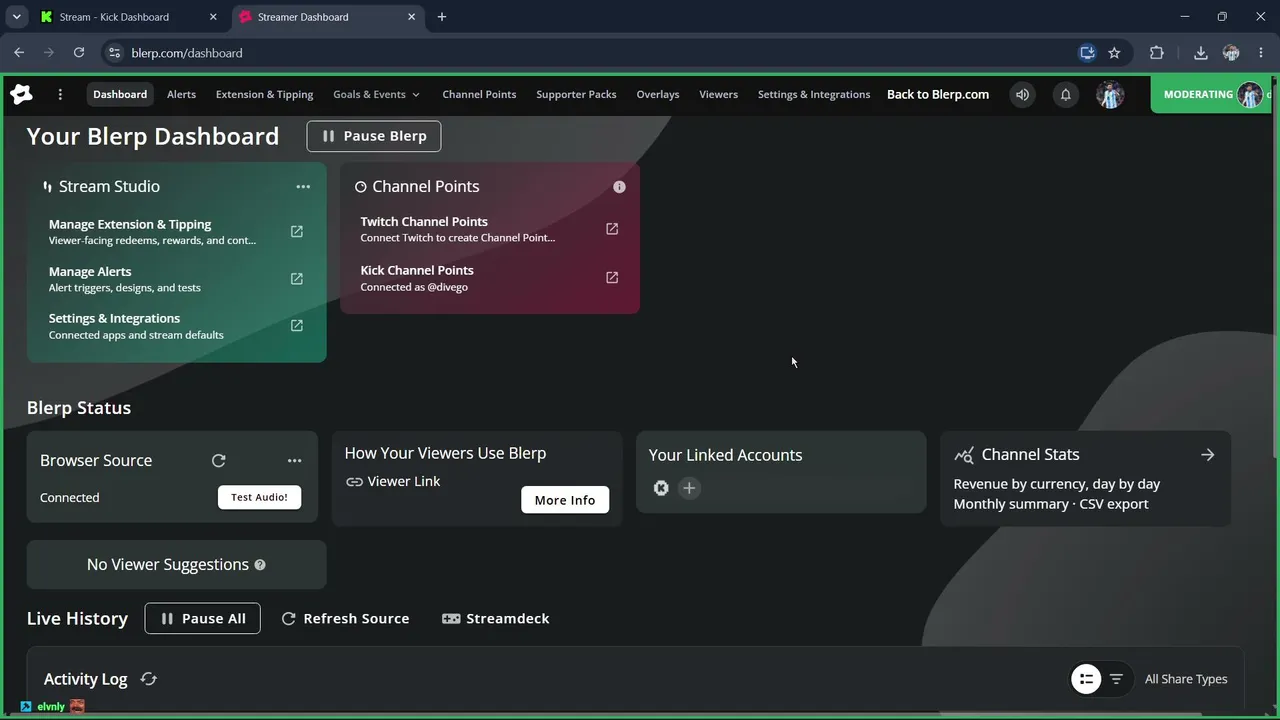Open the Streamdeck button
1280x720 pixels.
(x=496, y=619)
